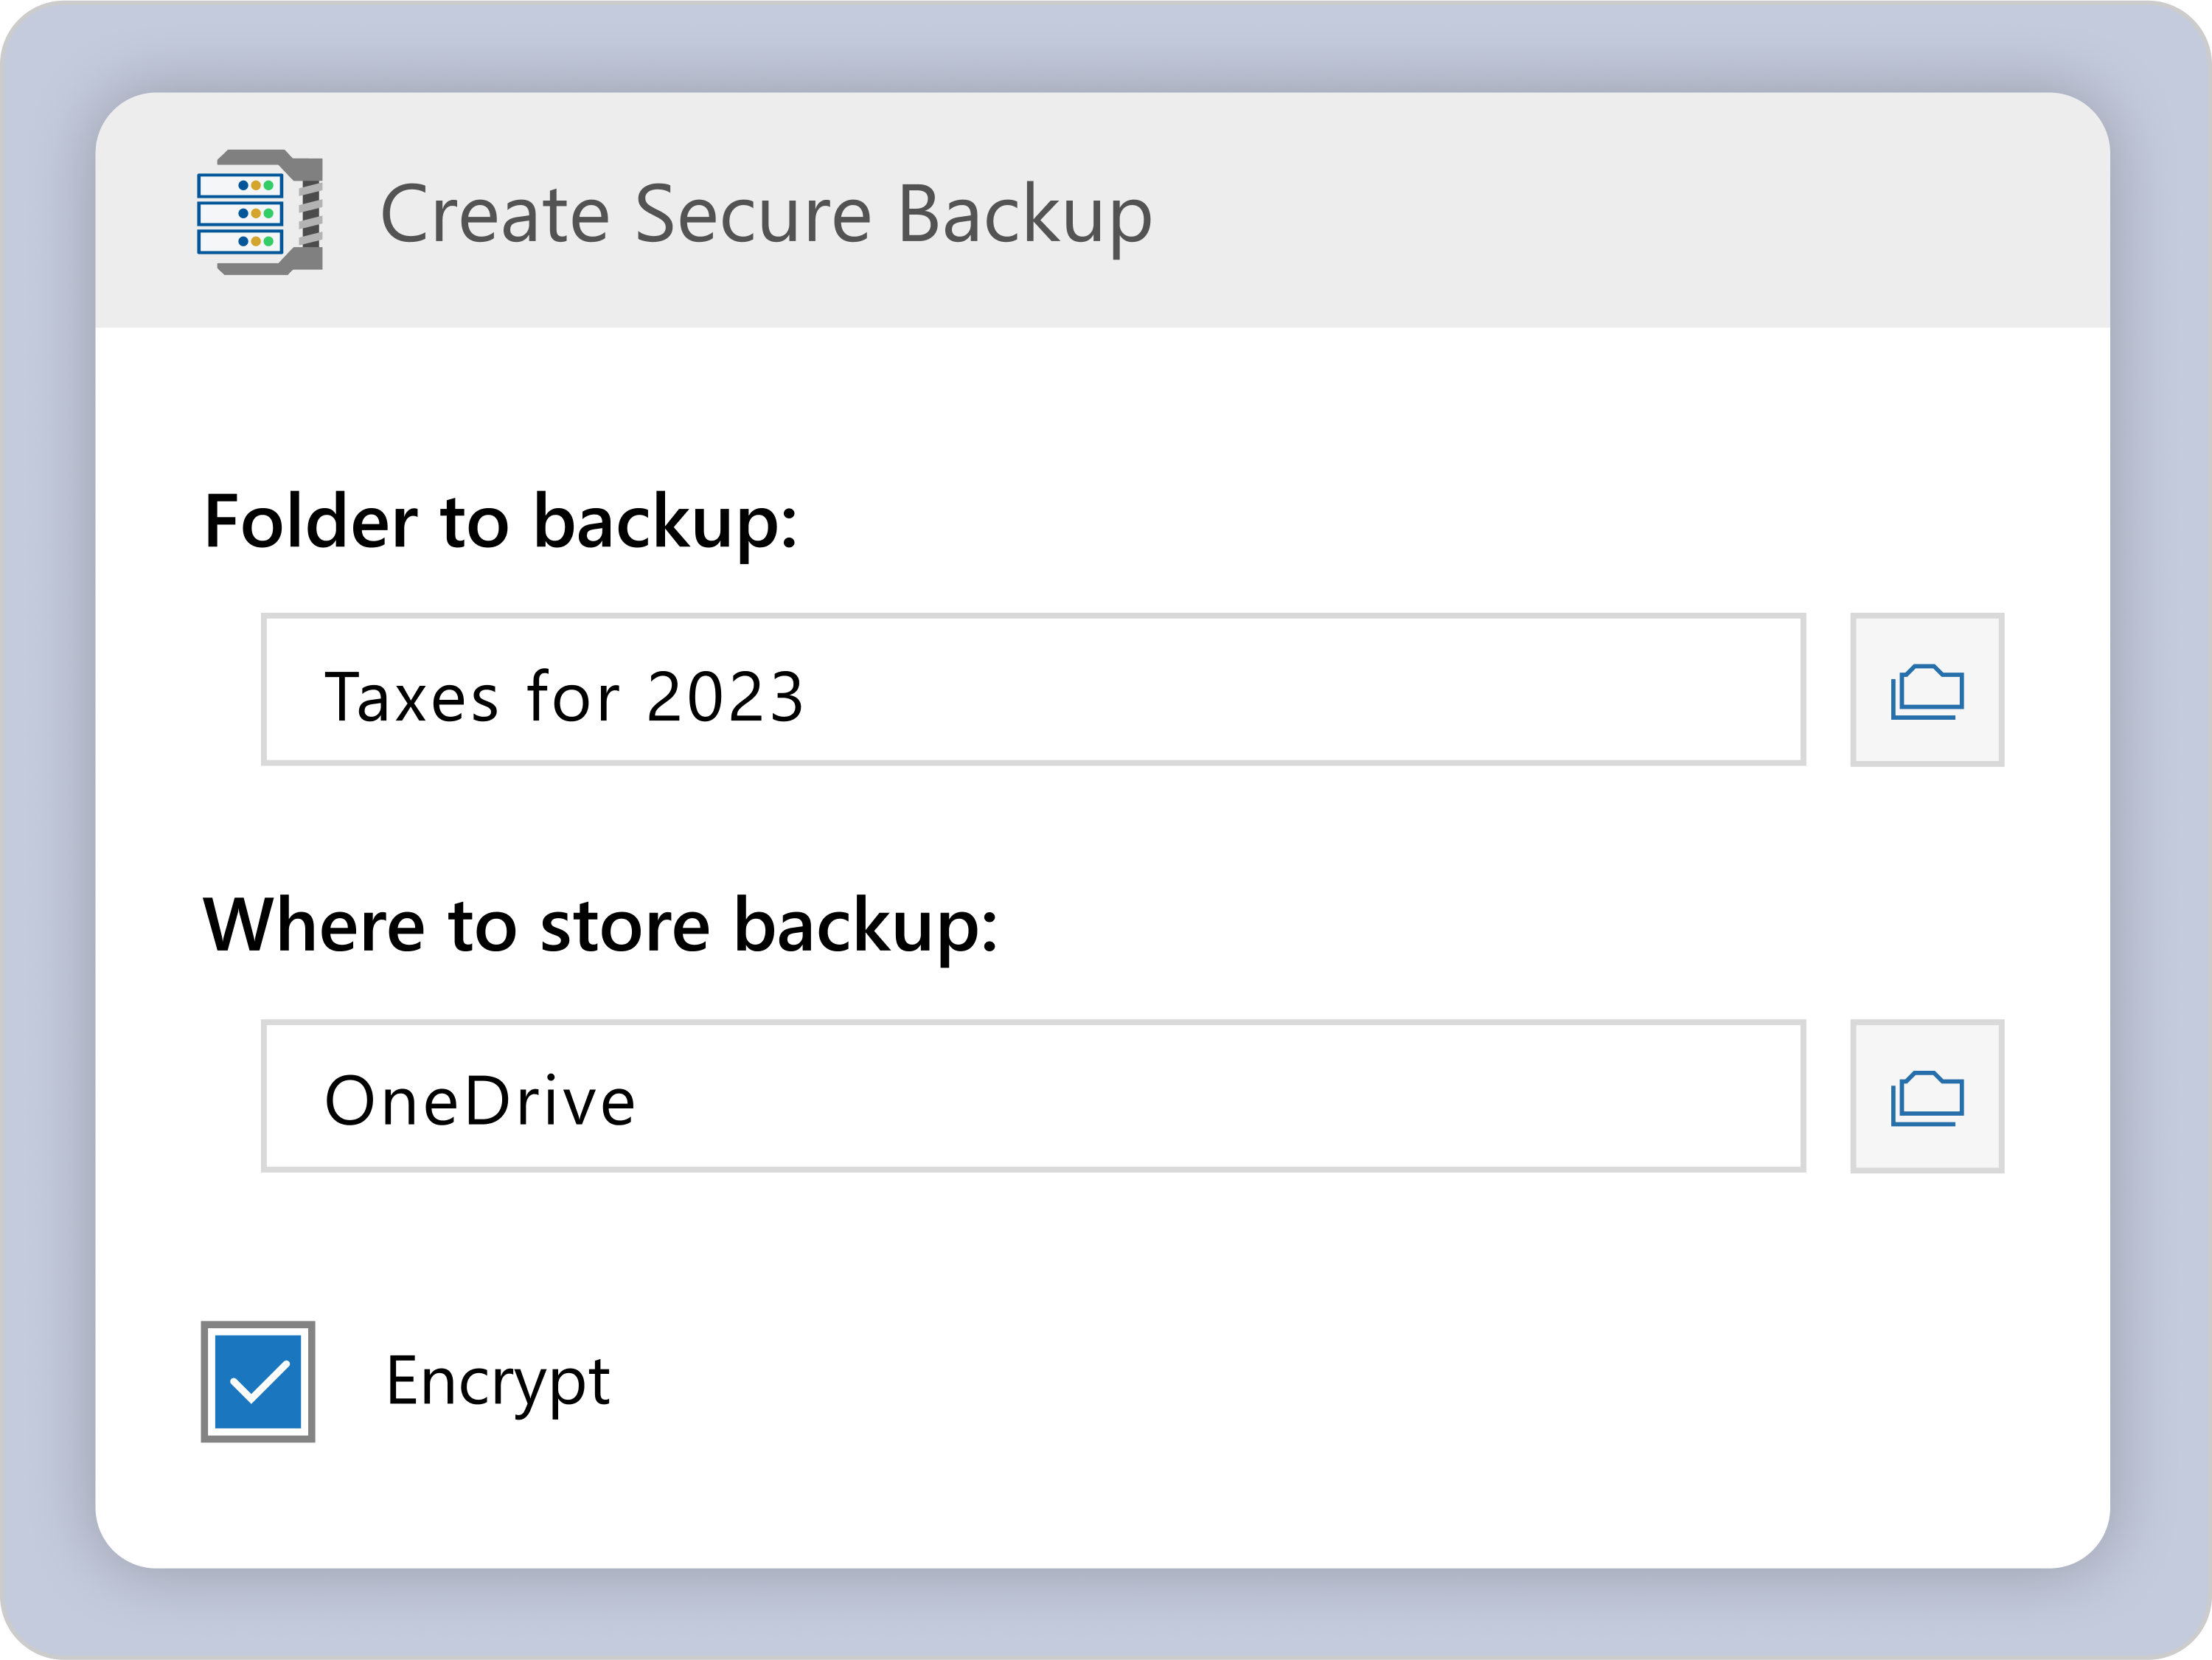Open folder picker for backup storage location
This screenshot has width=2212, height=1660.
[x=1926, y=1096]
